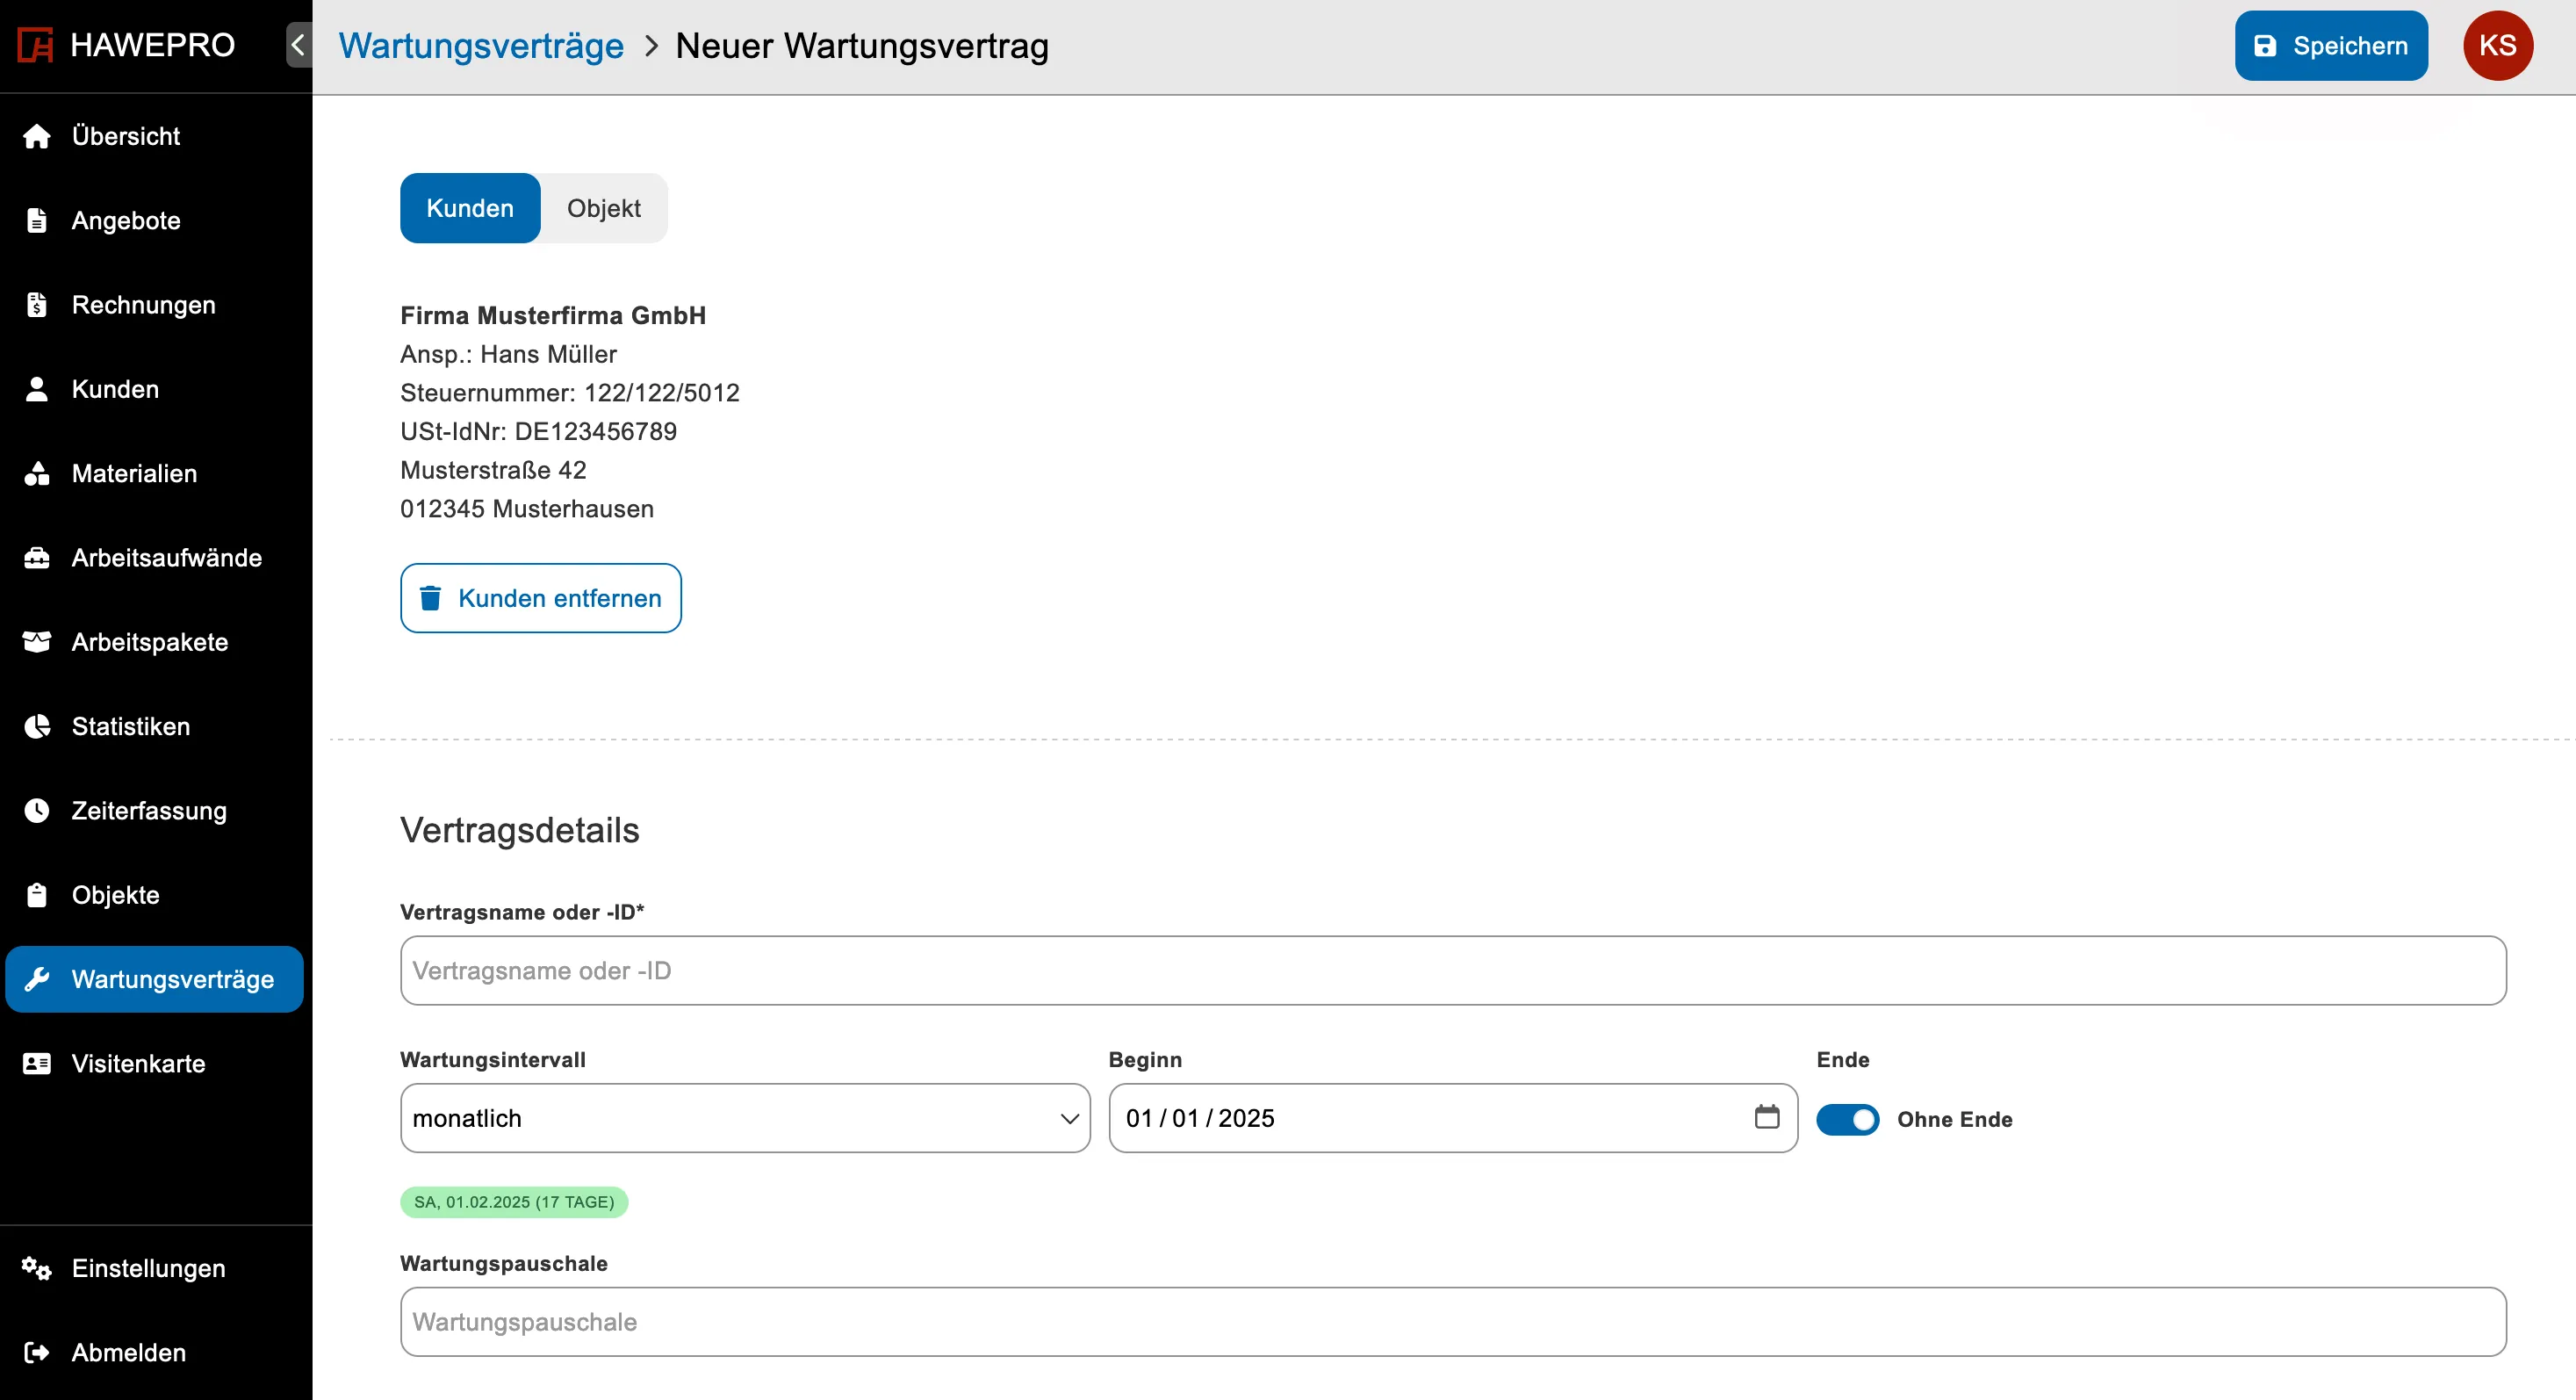
Task: Click the breadcrumb chevron separator
Action: click(x=651, y=46)
